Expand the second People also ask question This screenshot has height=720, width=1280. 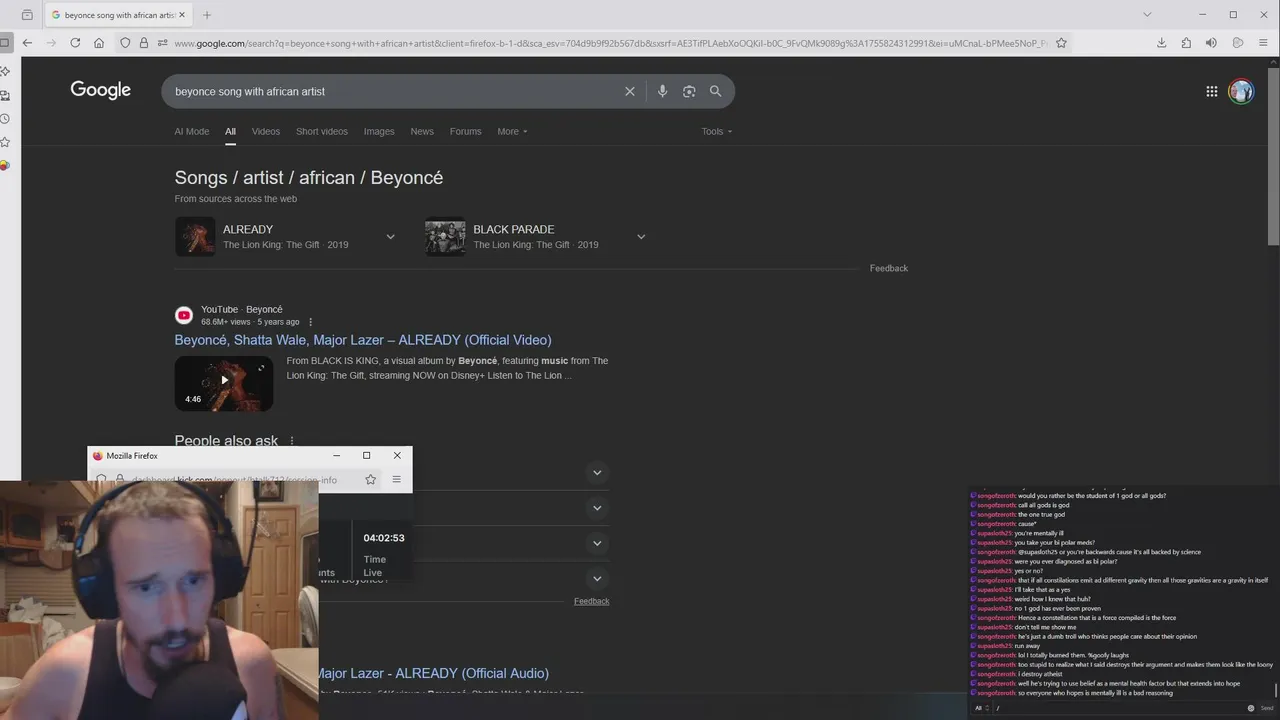(x=597, y=508)
